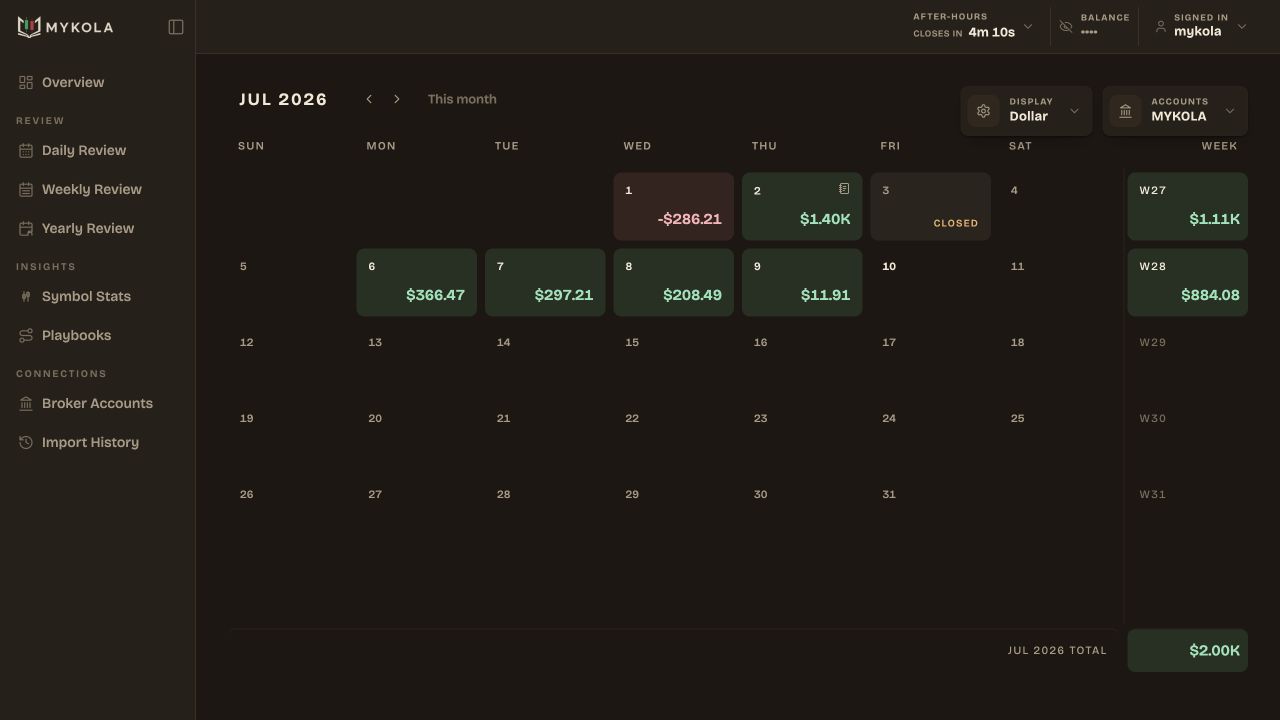
Task: Click the W31 week label
Action: [1153, 494]
